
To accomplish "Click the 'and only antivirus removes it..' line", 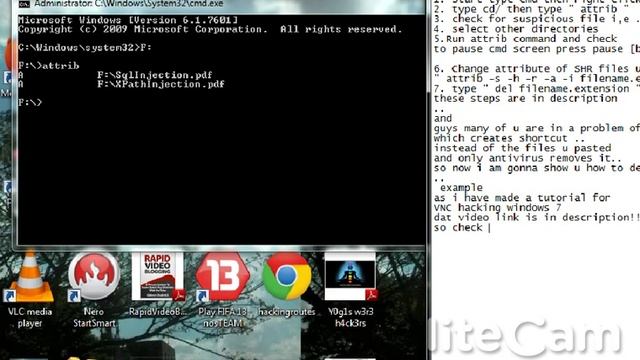I will [x=528, y=158].
